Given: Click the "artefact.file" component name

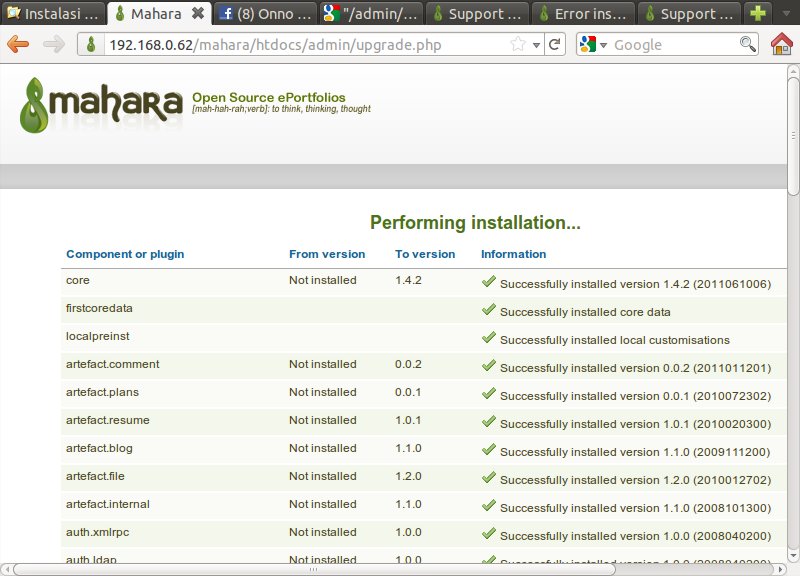Looking at the screenshot, I should click(x=95, y=477).
